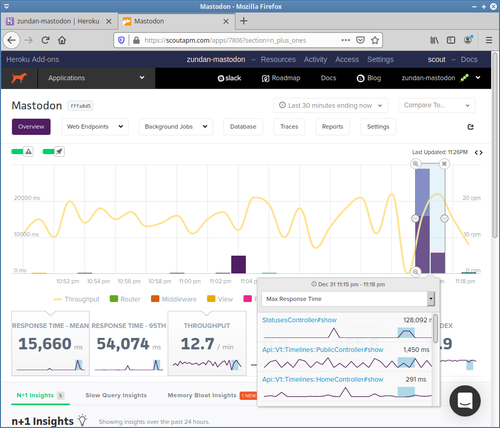This screenshot has height=428, width=500.
Task: Zoom in with top magnifier on selection
Action: pyautogui.click(x=415, y=164)
